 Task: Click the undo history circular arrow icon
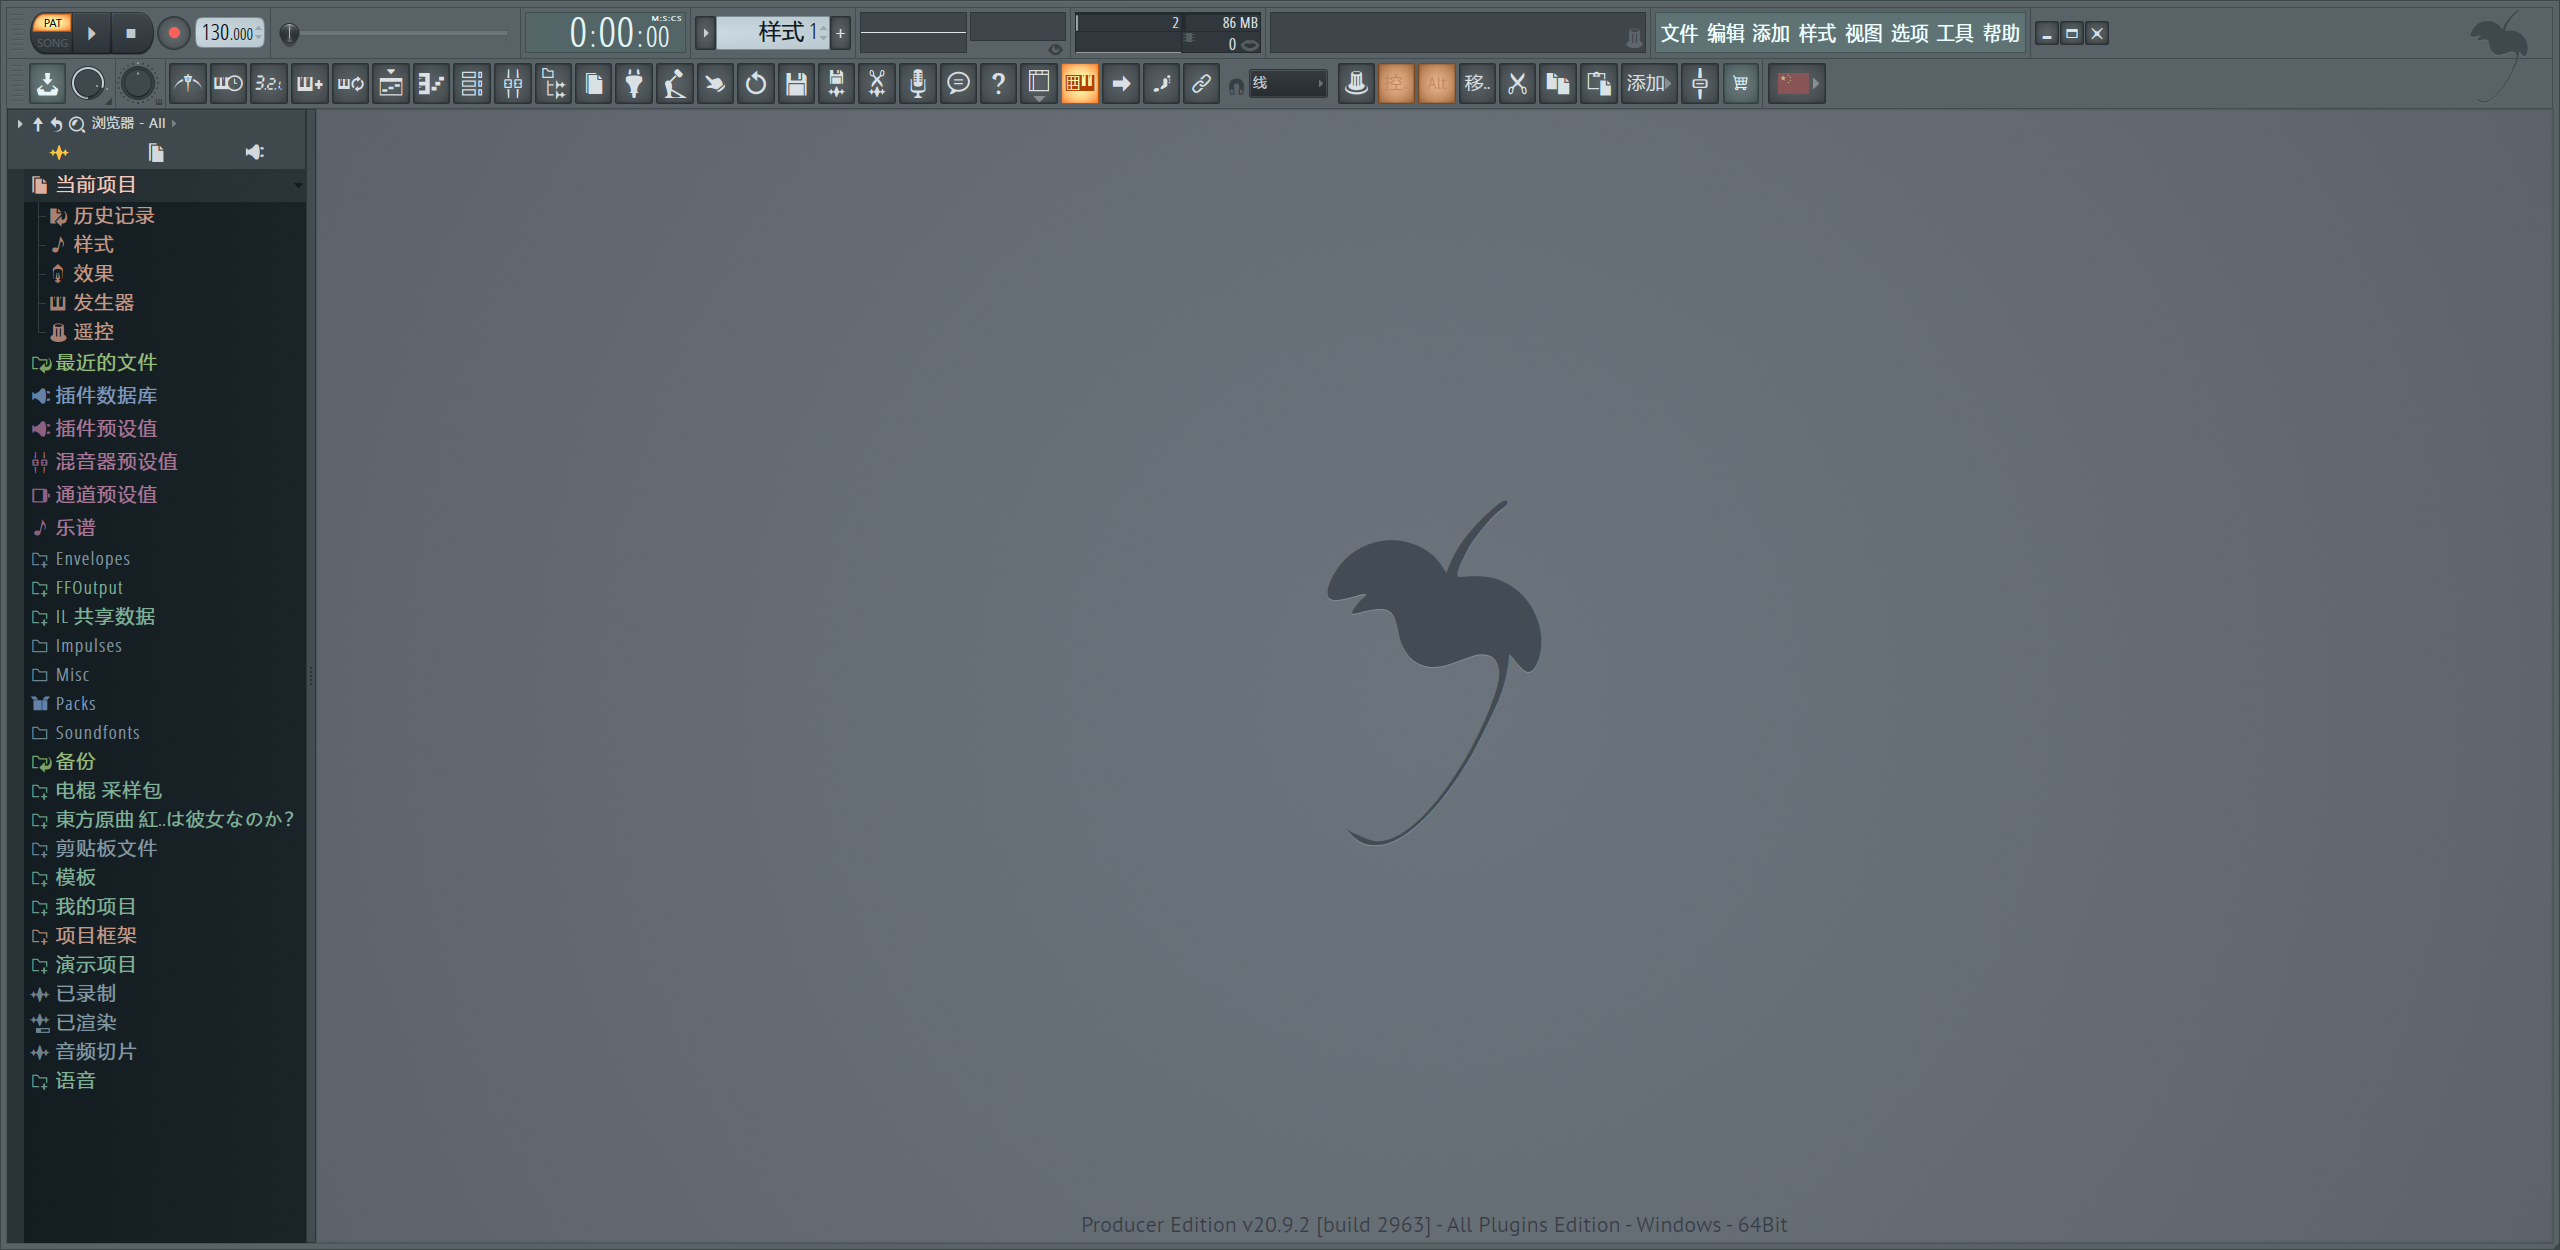click(755, 84)
